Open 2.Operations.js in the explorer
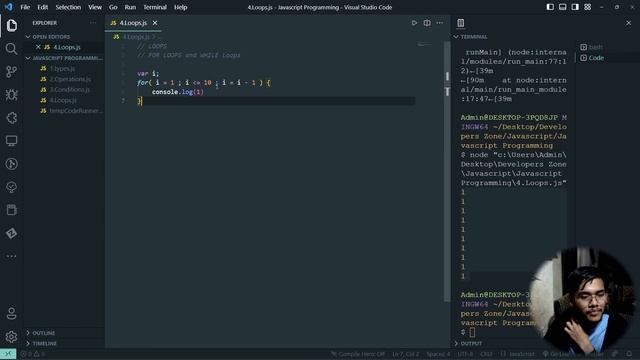This screenshot has width=640, height=360. 70,79
